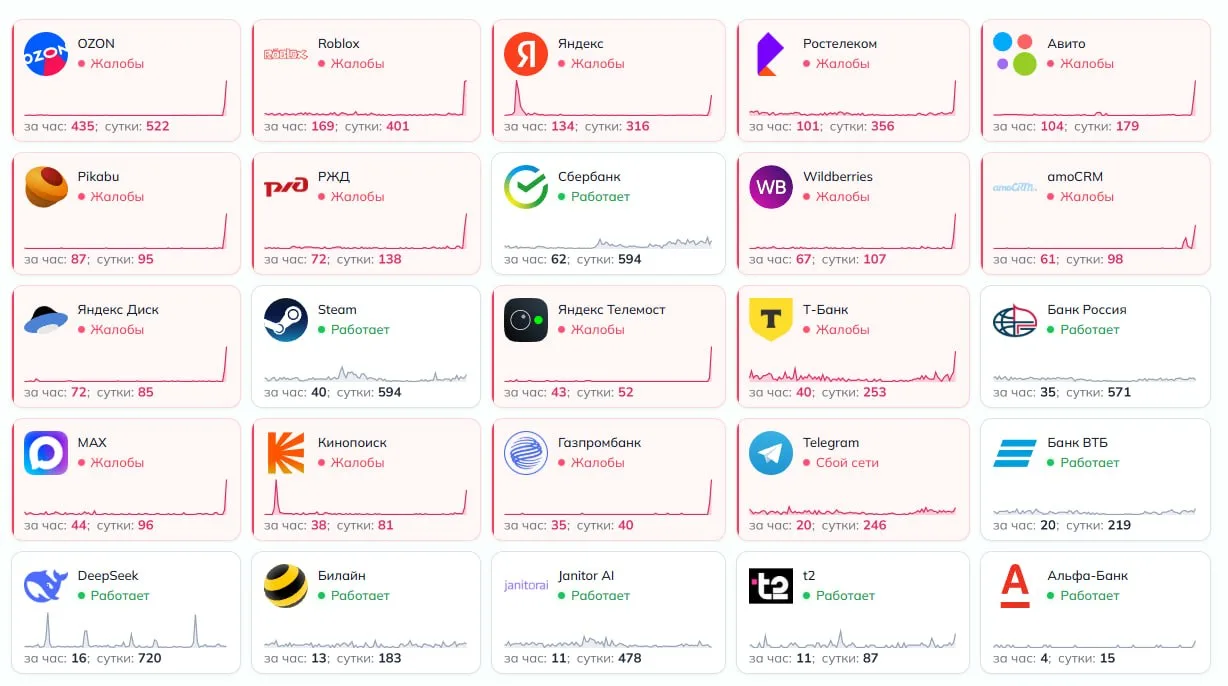
Task: Click the Ростелеком service name
Action: [840, 44]
